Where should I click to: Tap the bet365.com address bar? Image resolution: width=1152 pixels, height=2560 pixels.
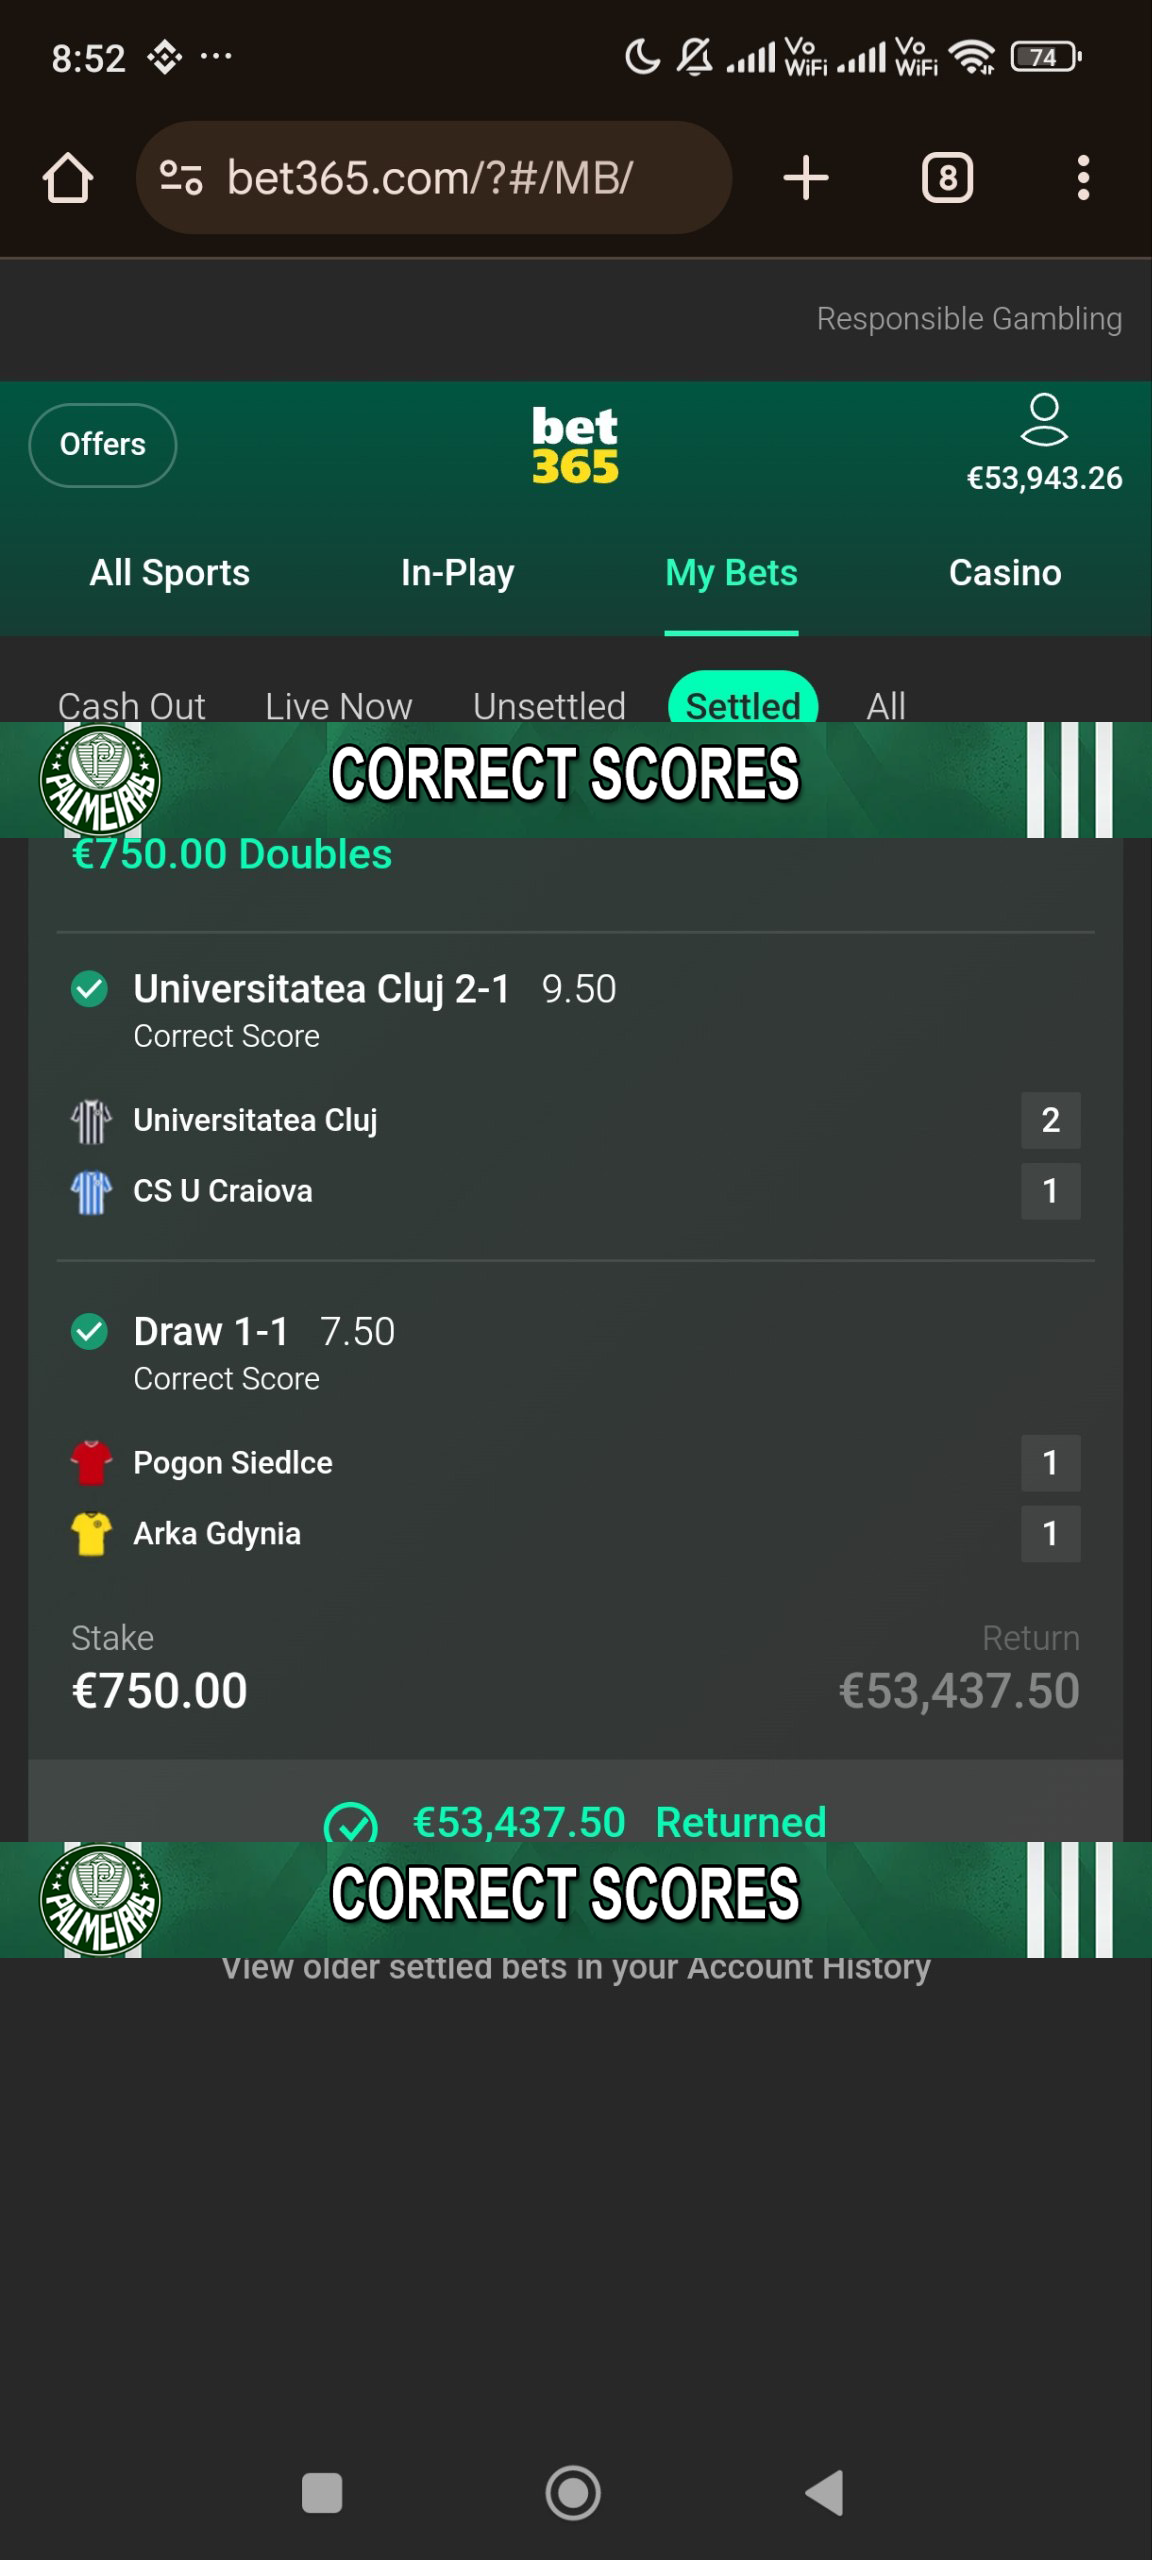pos(434,178)
